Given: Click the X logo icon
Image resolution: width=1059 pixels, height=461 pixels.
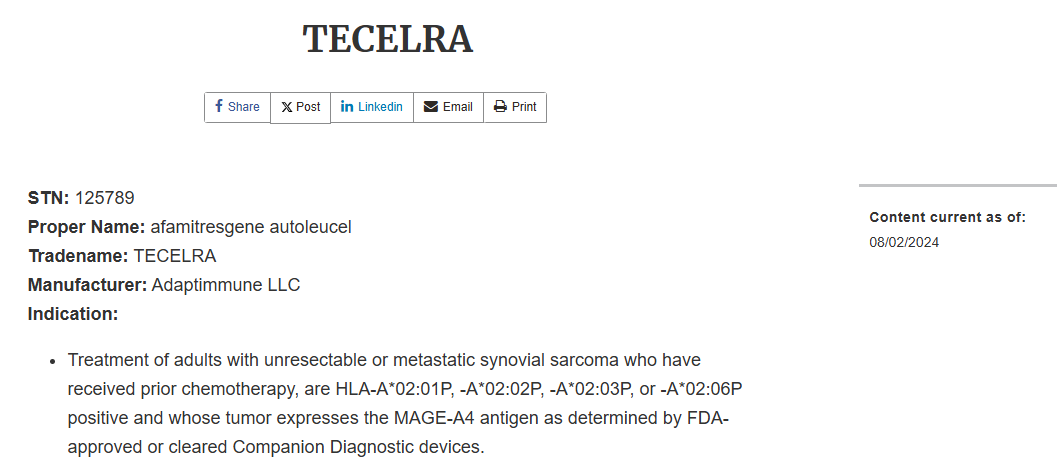Looking at the screenshot, I should pos(287,107).
